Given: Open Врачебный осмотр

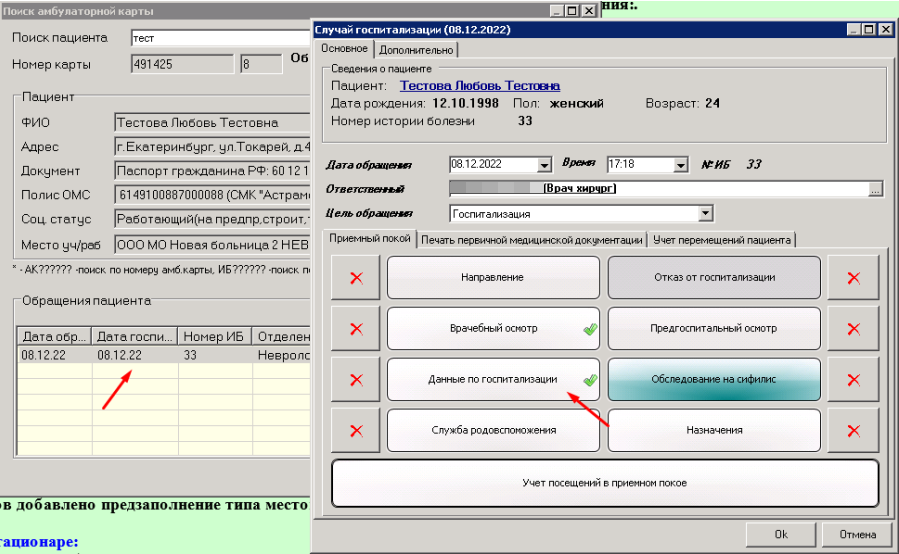Looking at the screenshot, I should point(493,329).
